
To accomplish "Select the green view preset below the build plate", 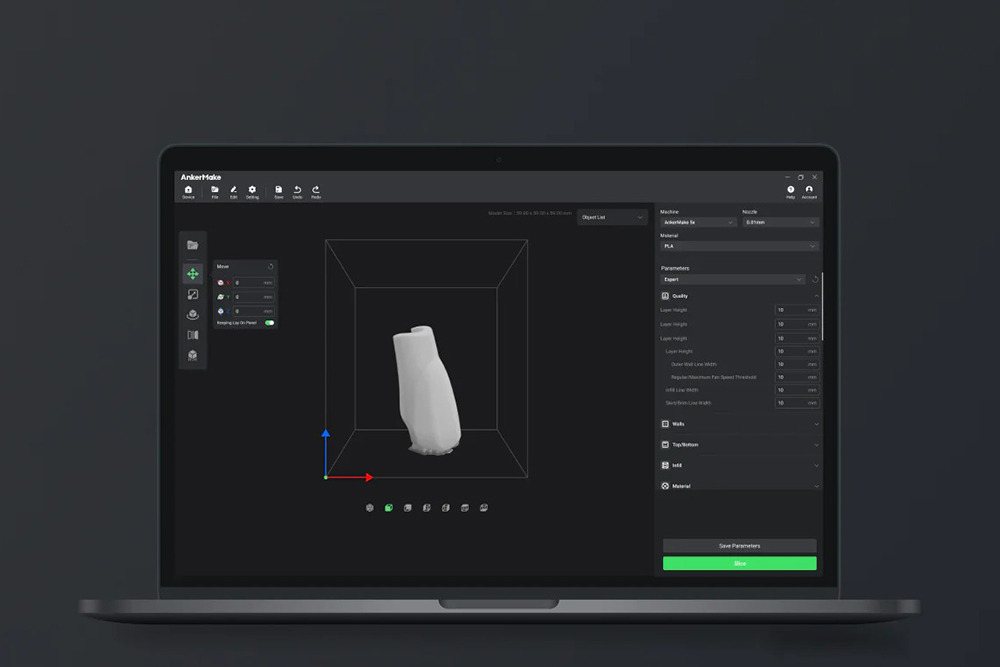I will point(390,508).
